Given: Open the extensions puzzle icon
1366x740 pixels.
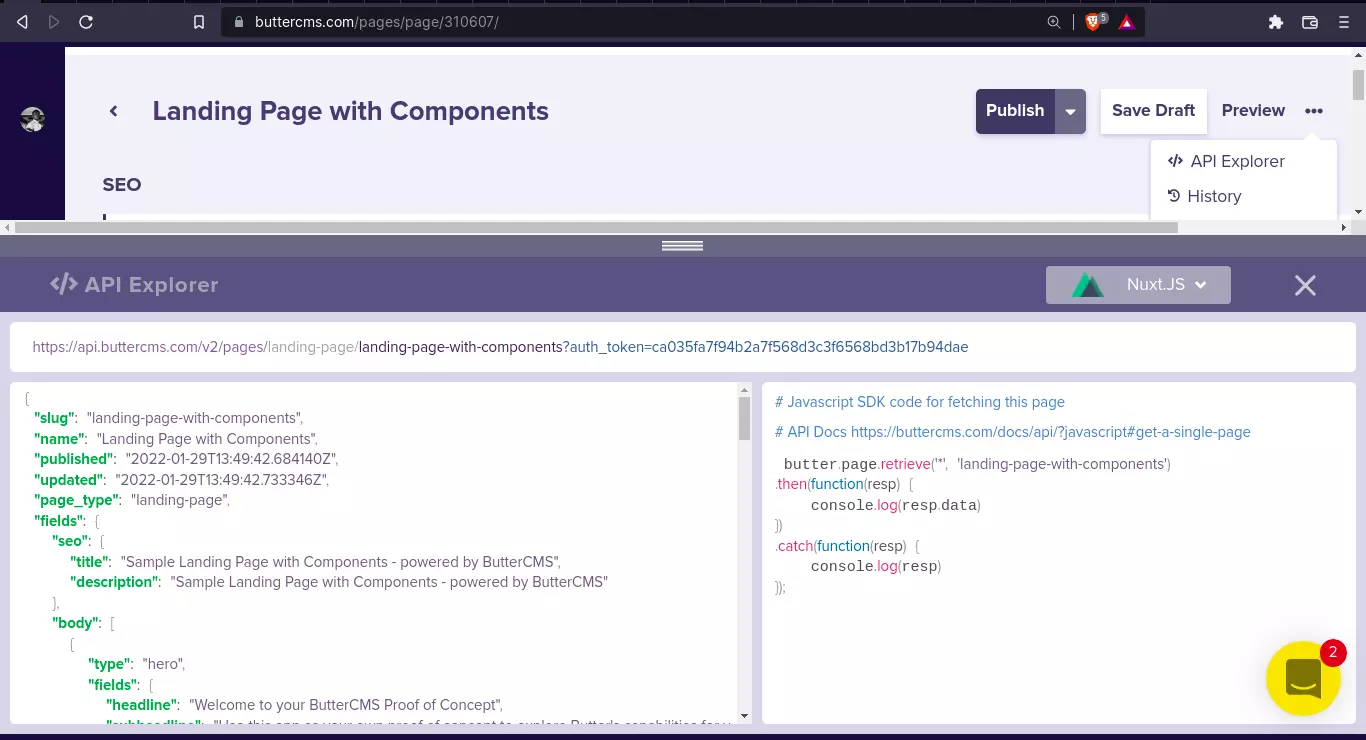Looking at the screenshot, I should tap(1275, 22).
